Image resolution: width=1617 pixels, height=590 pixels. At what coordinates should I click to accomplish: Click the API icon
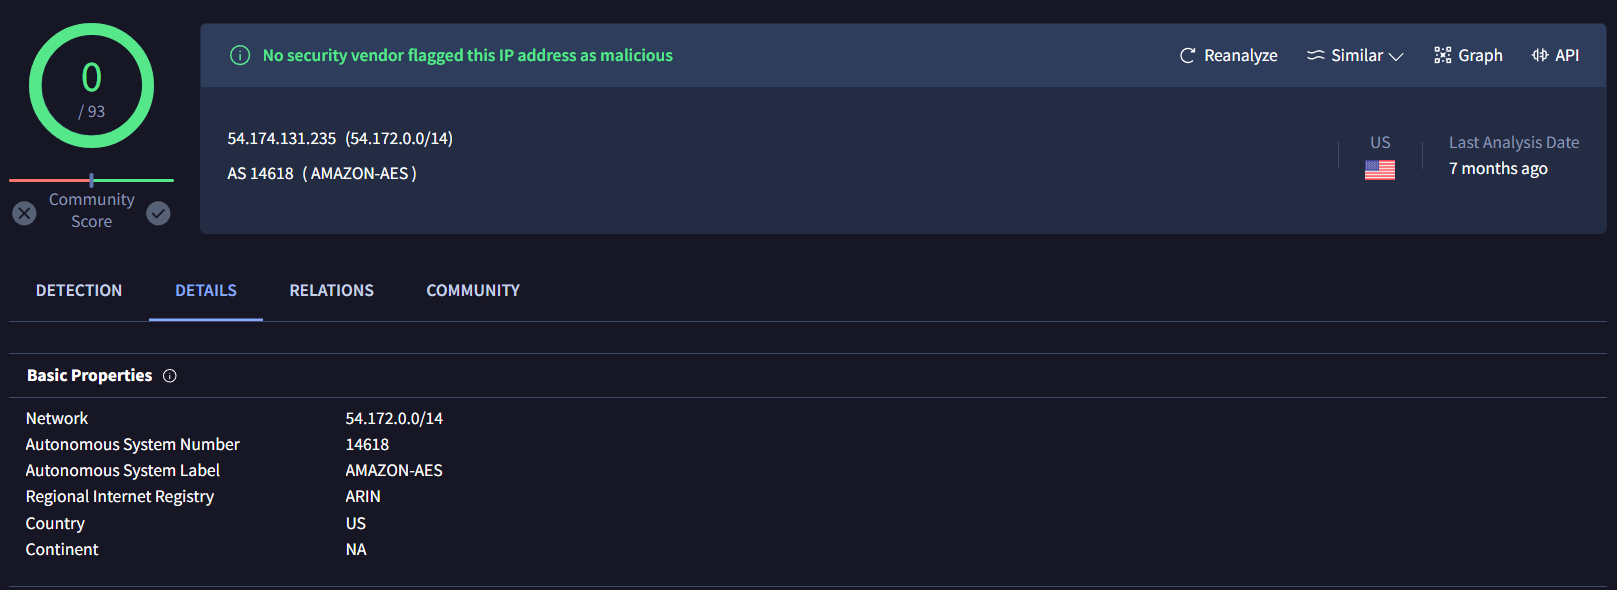click(1540, 56)
